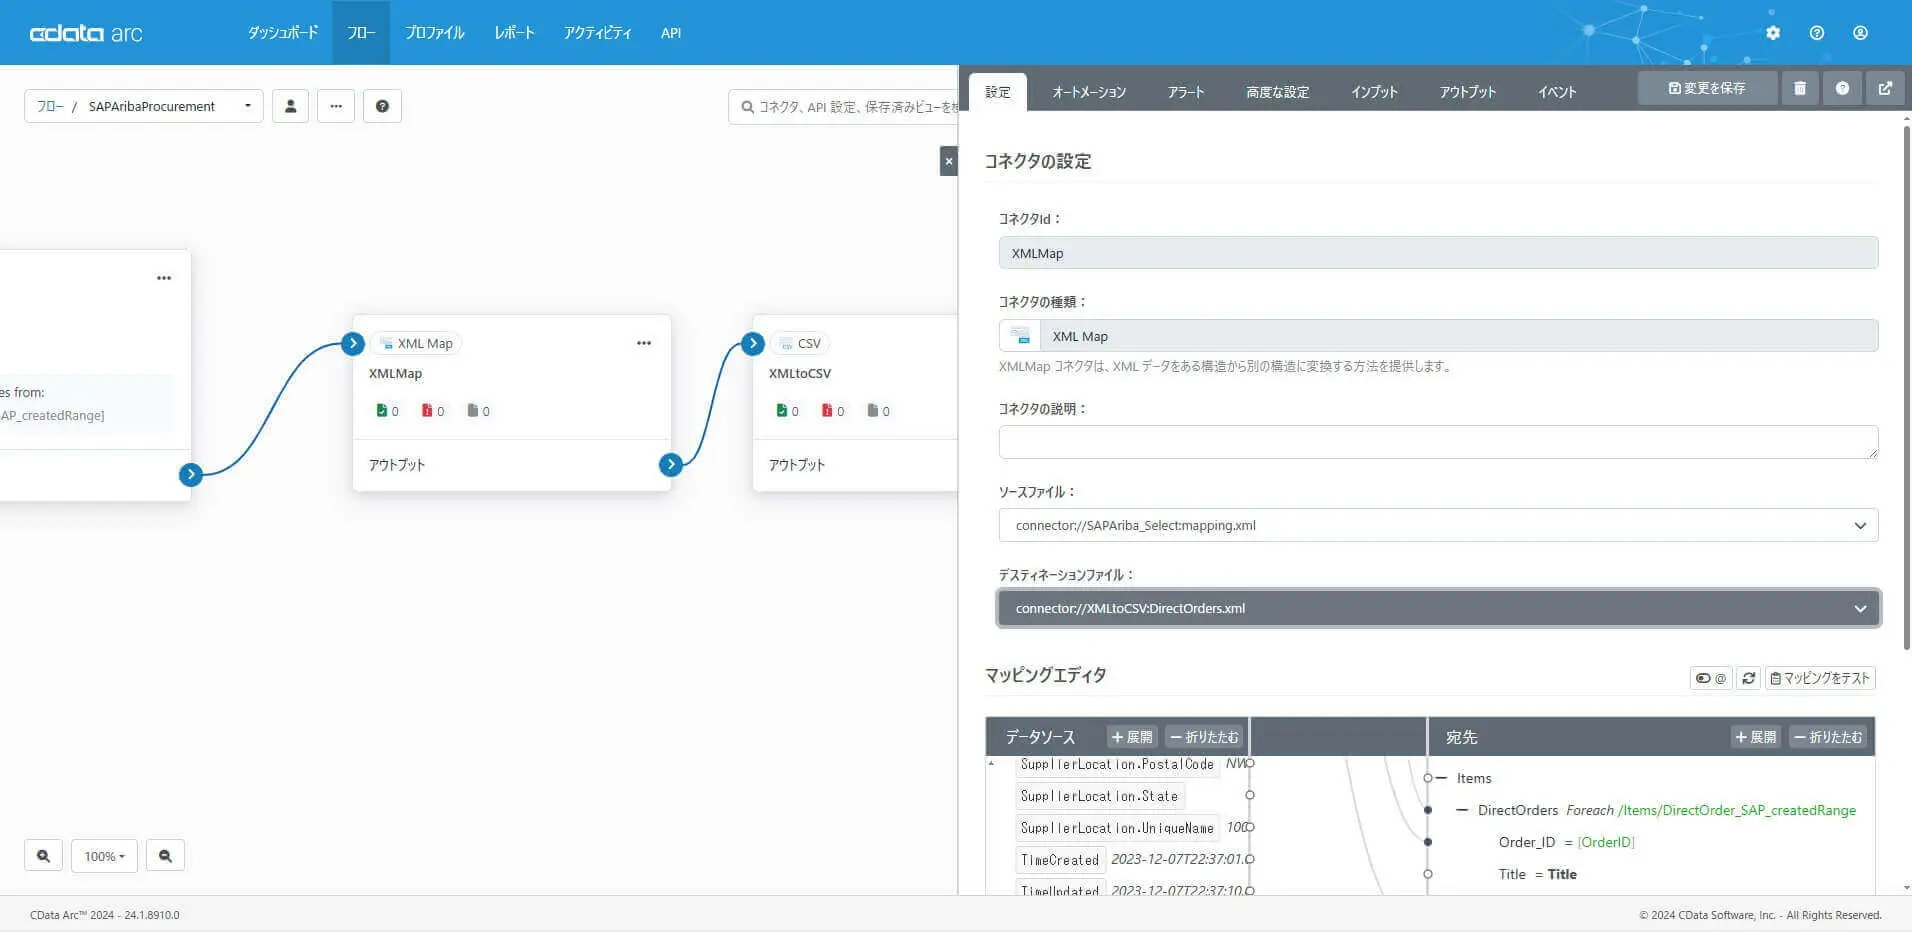Open the destination file dropdown

click(1438, 608)
